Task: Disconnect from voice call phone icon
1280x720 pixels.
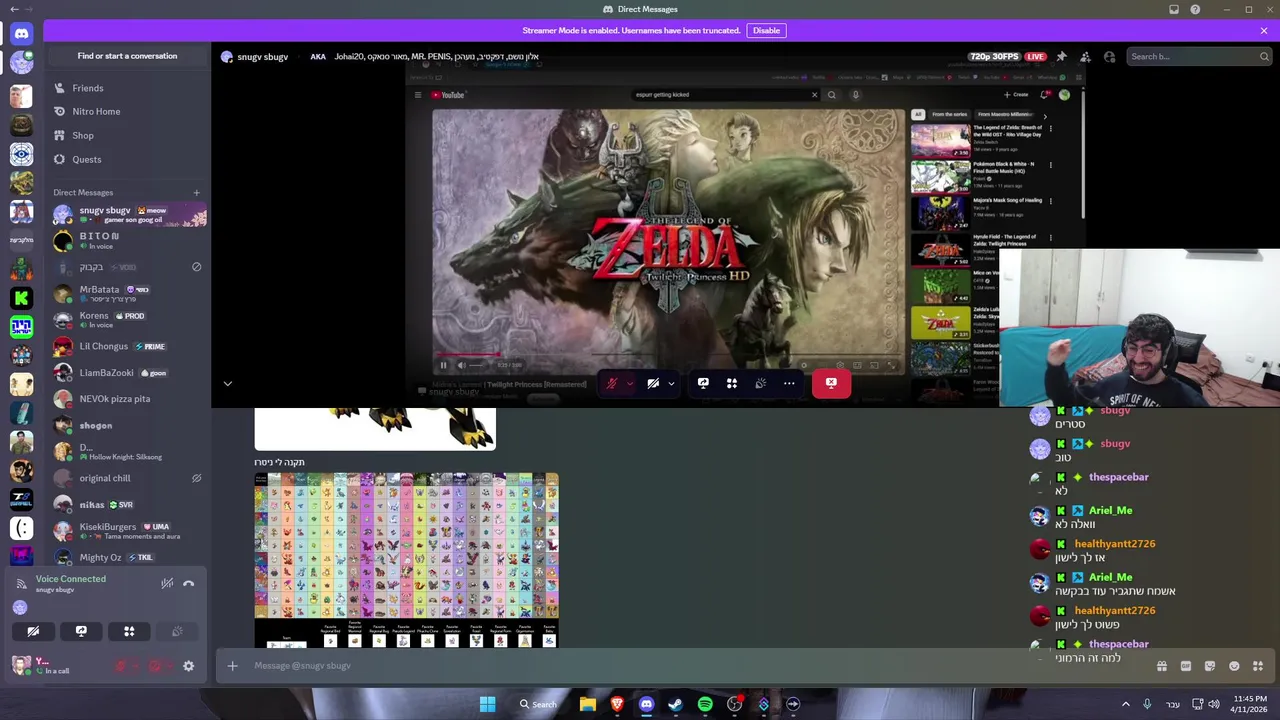Action: pyautogui.click(x=189, y=583)
